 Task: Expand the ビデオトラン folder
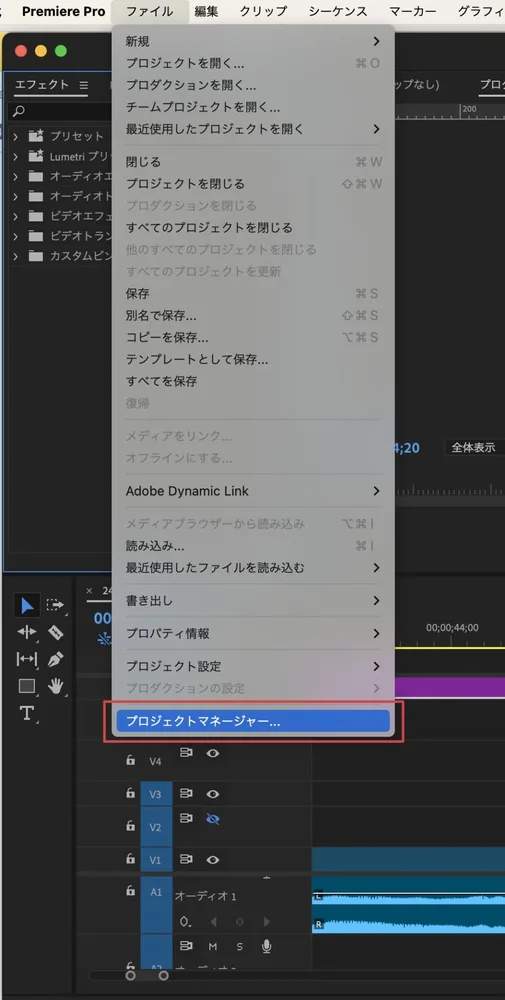coord(16,236)
